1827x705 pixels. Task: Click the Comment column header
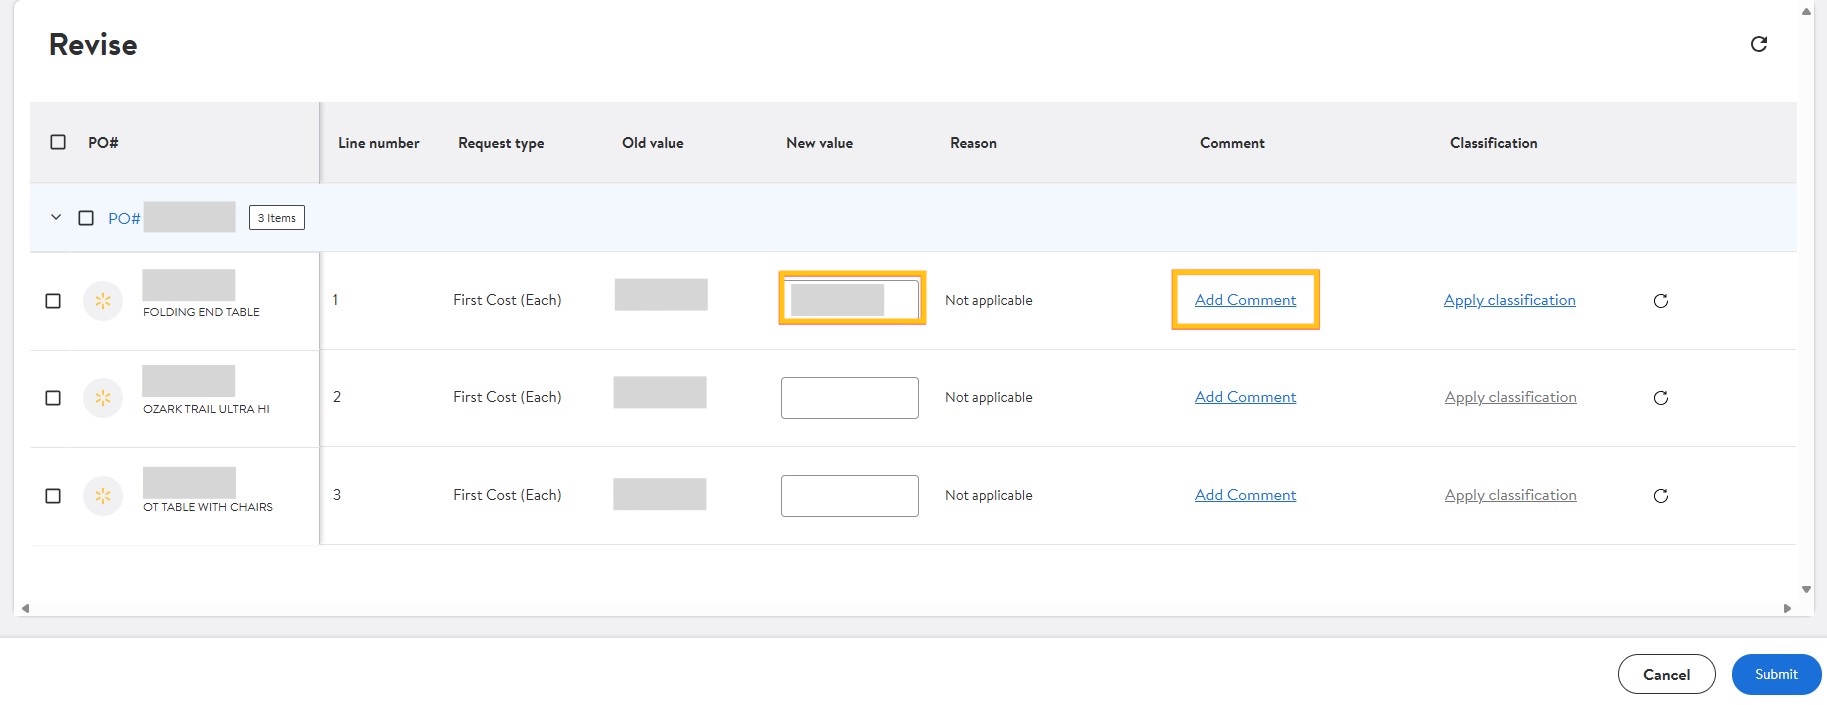(x=1232, y=143)
